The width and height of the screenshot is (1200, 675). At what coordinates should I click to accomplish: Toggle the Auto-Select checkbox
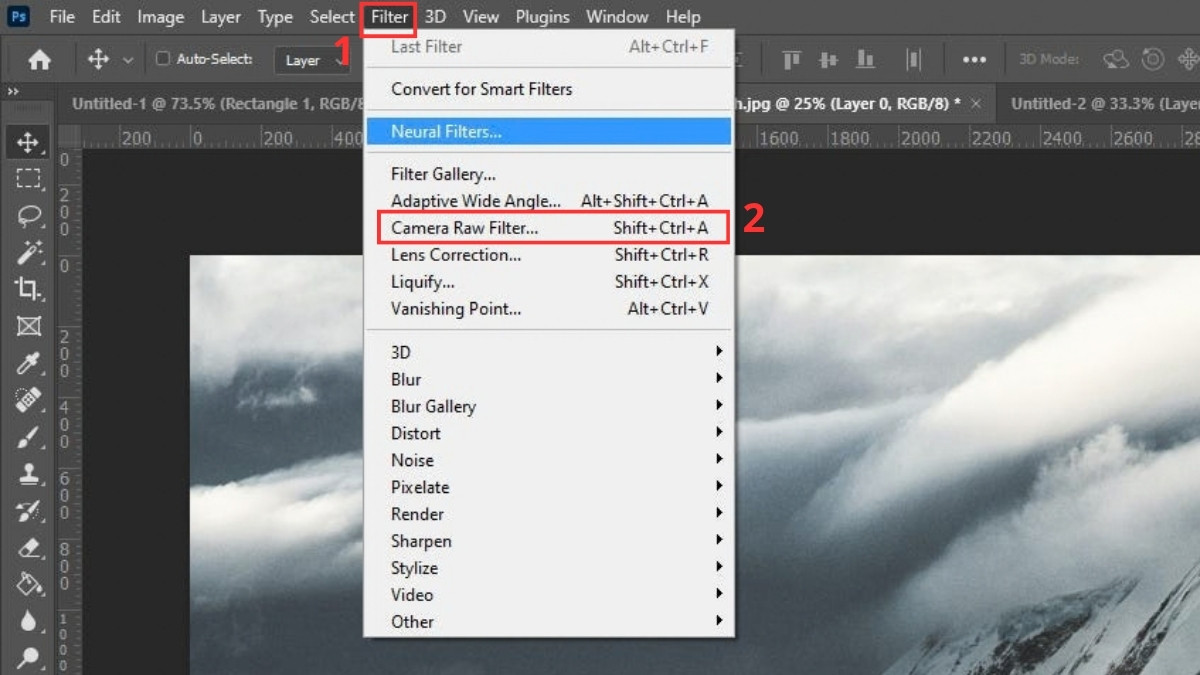[x=163, y=59]
